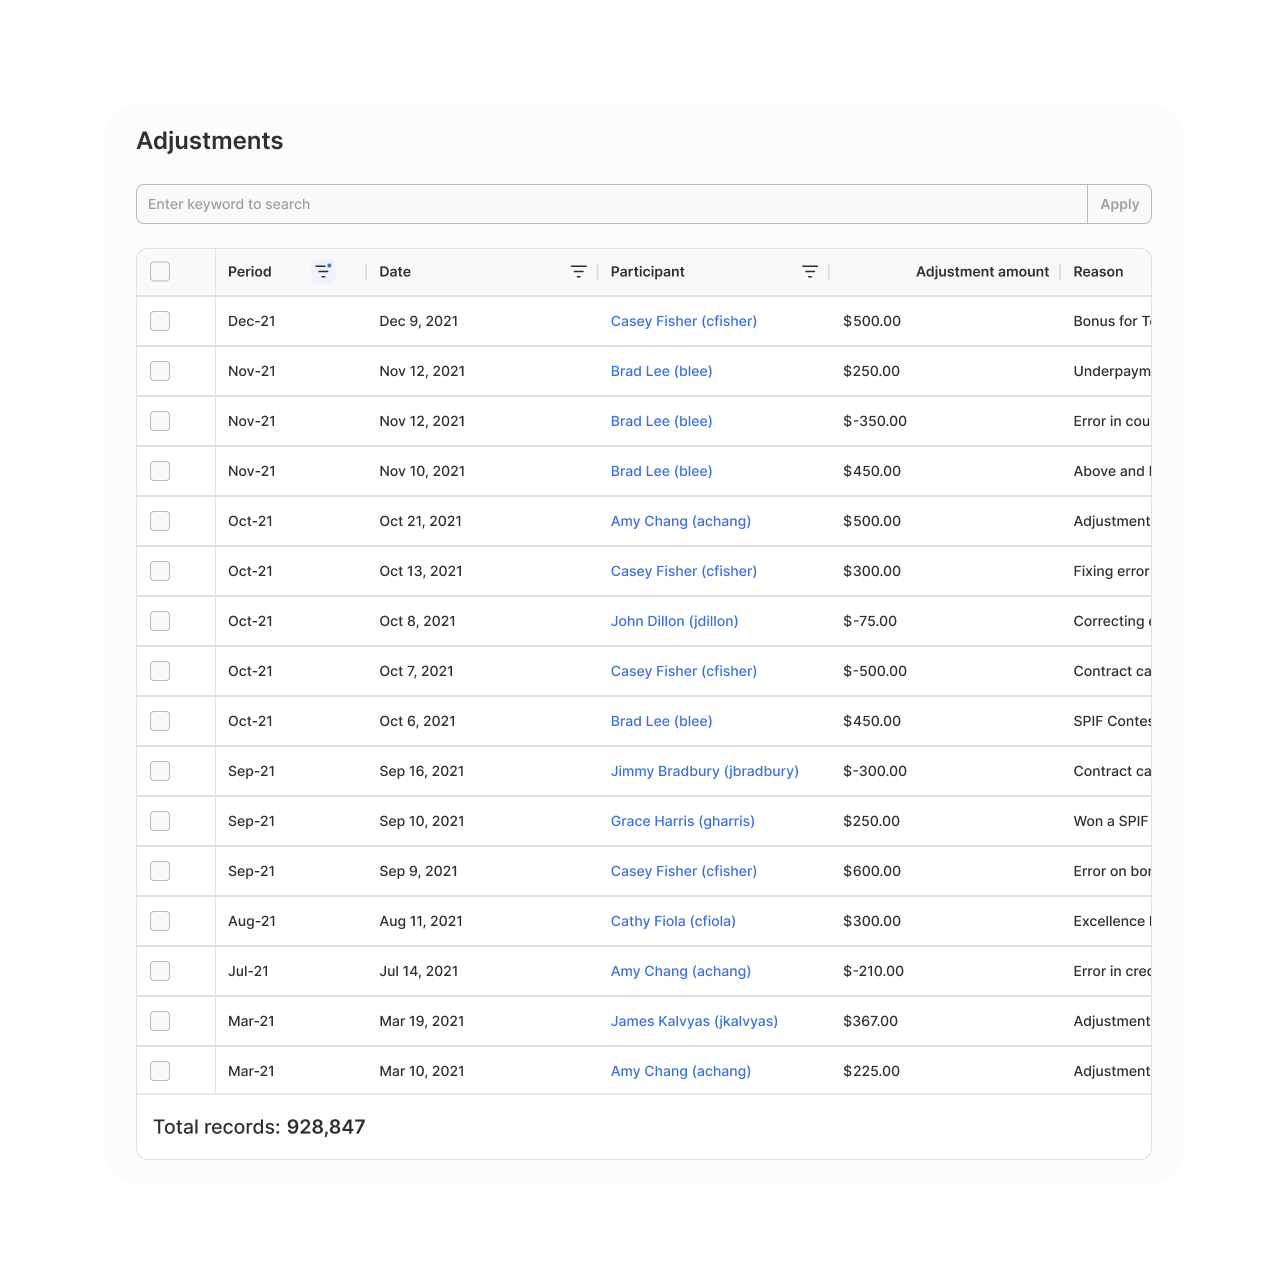1288x1288 pixels.
Task: Open the Date column filter icon
Action: (x=578, y=271)
